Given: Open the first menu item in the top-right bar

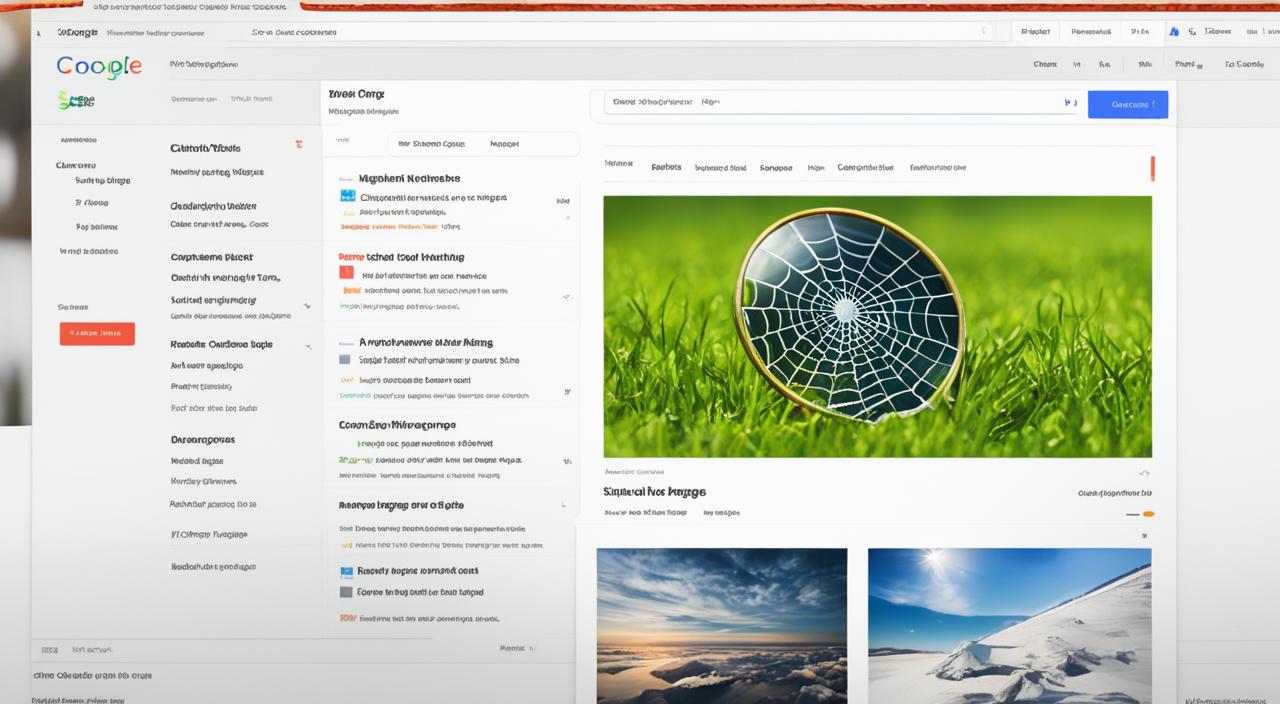Looking at the screenshot, I should click(x=1036, y=31).
